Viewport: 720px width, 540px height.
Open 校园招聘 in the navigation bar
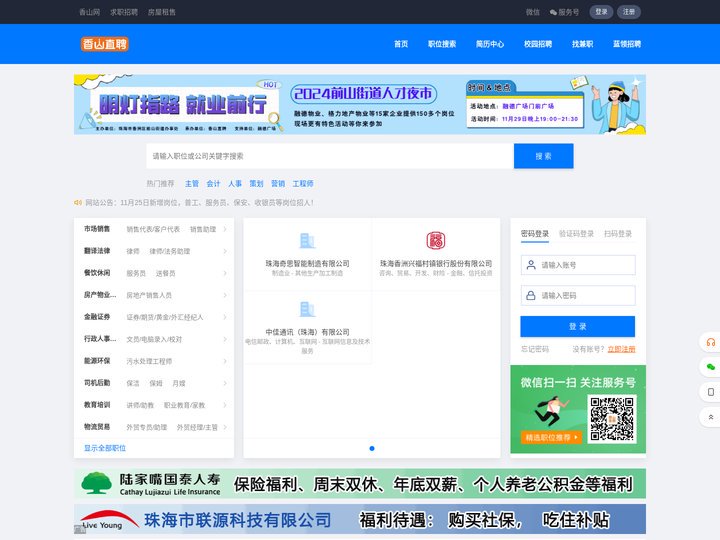(538, 44)
